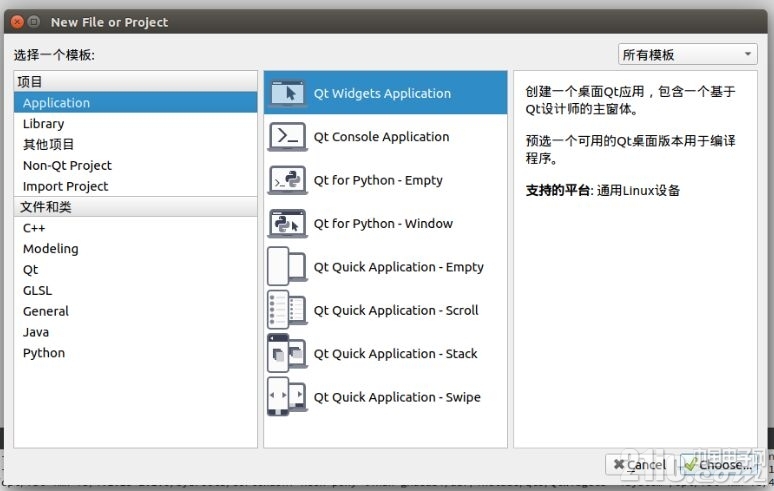This screenshot has height=491, width=774.
Task: Select the Python files category
Action: point(136,353)
